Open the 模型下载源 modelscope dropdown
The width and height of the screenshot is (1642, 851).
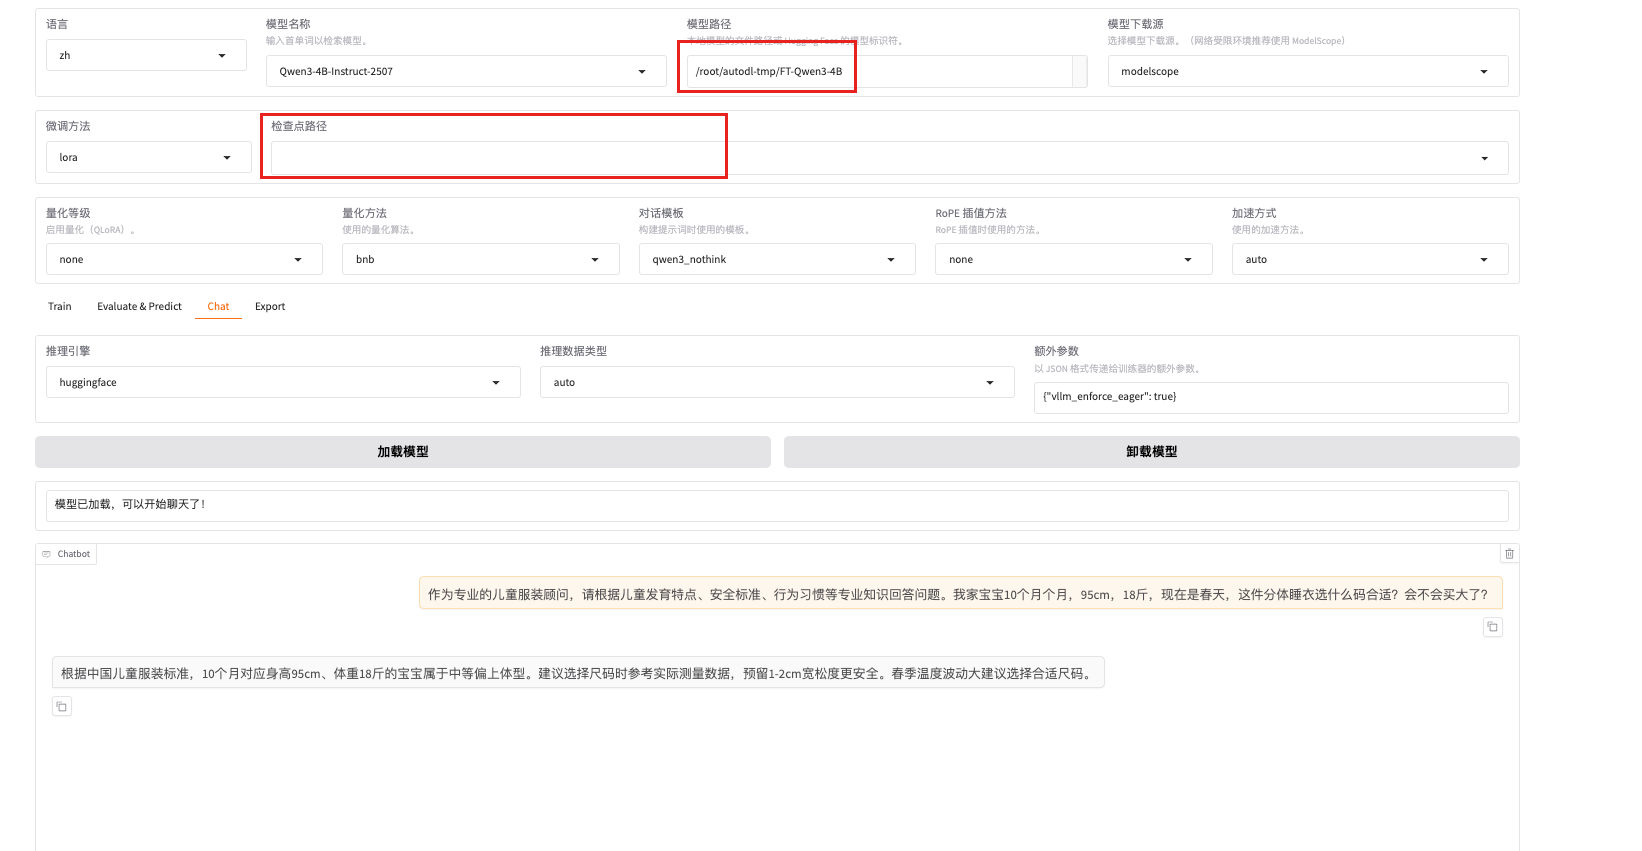click(x=1308, y=71)
